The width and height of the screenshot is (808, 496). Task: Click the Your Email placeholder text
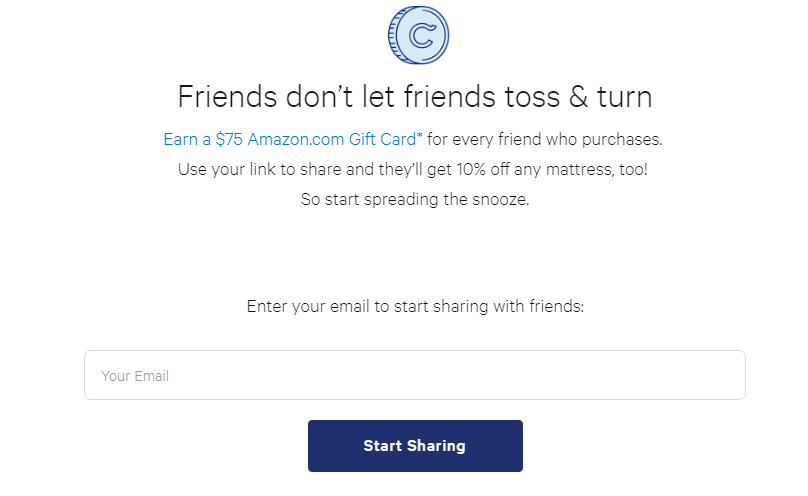[x=135, y=376]
